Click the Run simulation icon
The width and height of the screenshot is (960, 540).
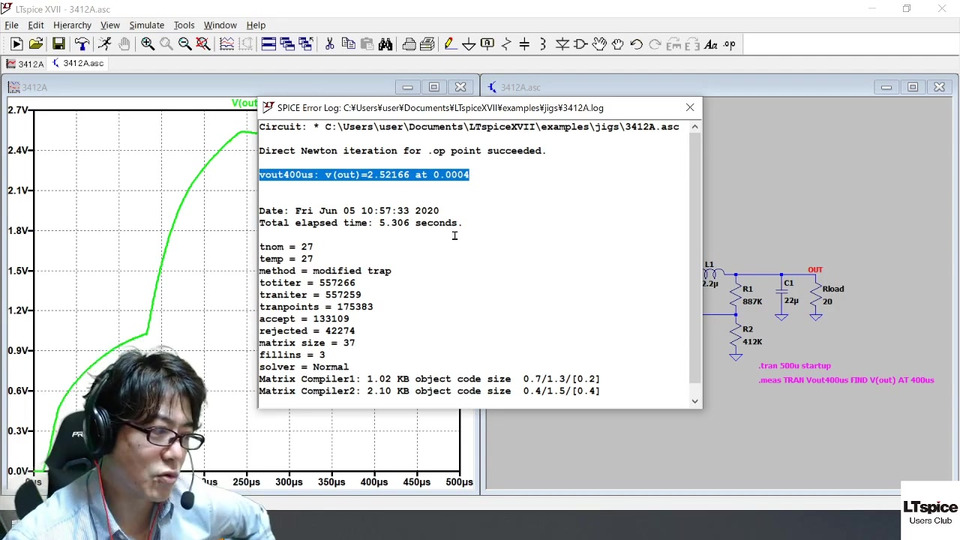pyautogui.click(x=17, y=44)
